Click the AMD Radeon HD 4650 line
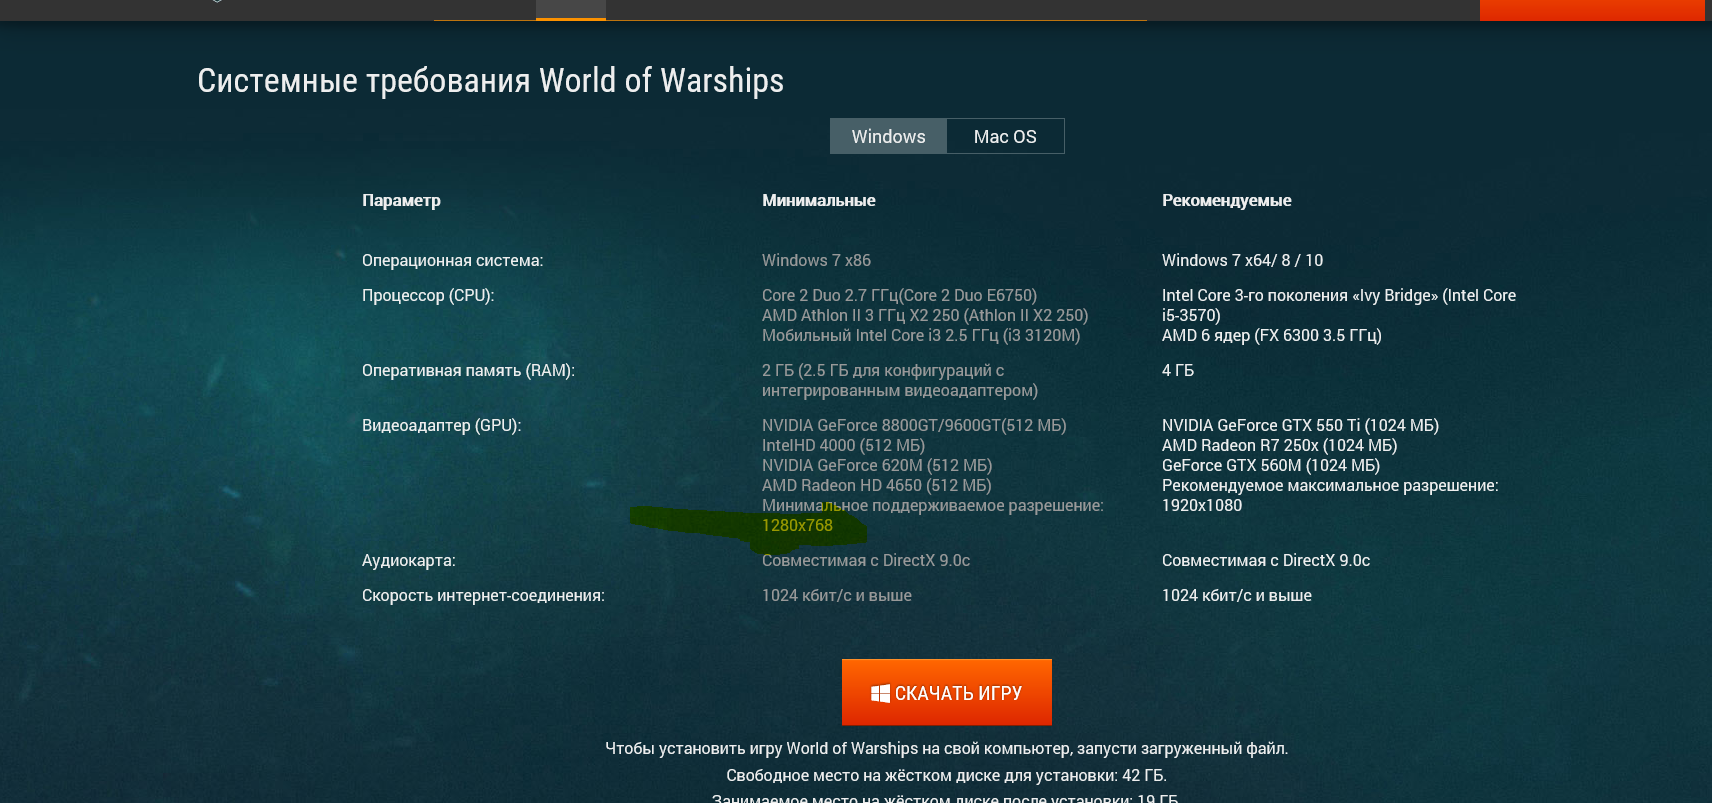This screenshot has height=803, width=1712. (x=876, y=485)
